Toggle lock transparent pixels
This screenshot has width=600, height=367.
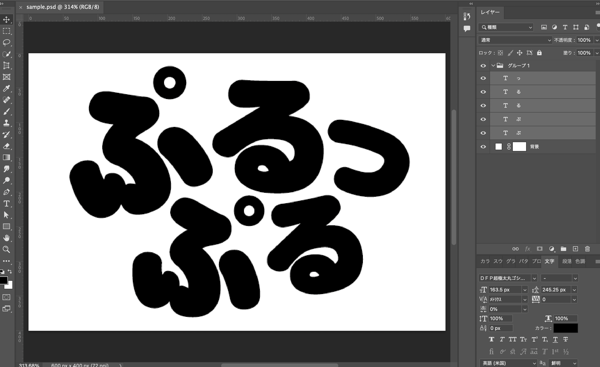(501, 53)
